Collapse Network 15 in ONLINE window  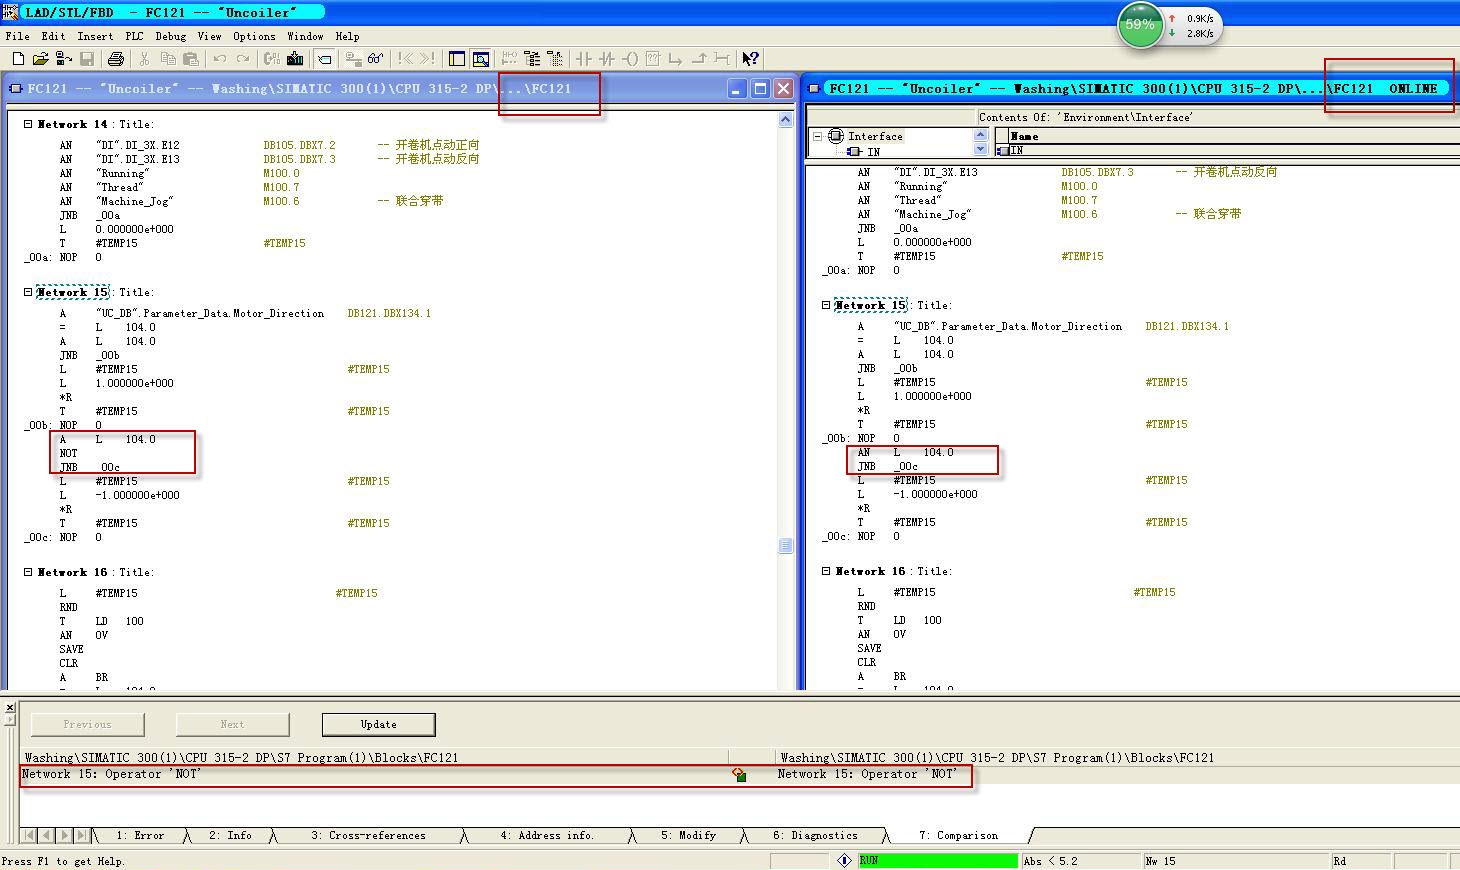(x=826, y=305)
